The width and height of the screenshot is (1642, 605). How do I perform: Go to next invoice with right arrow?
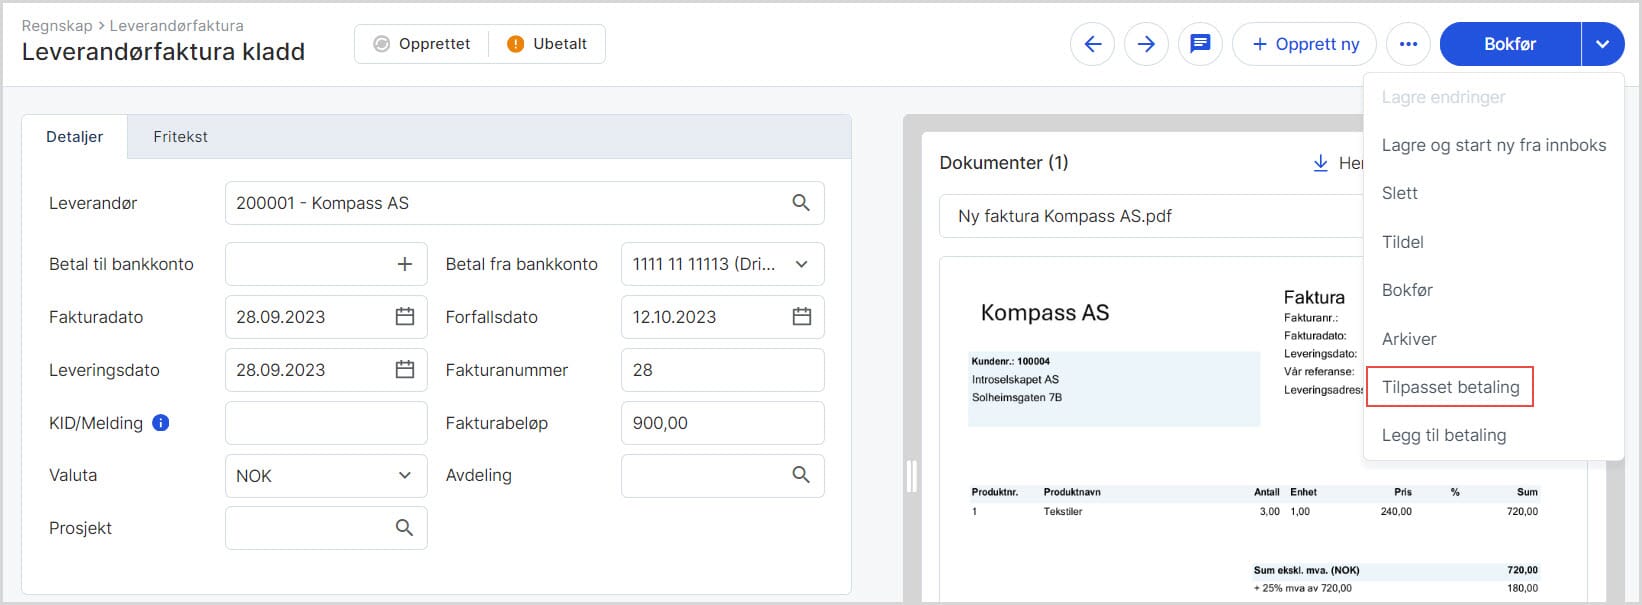1146,44
